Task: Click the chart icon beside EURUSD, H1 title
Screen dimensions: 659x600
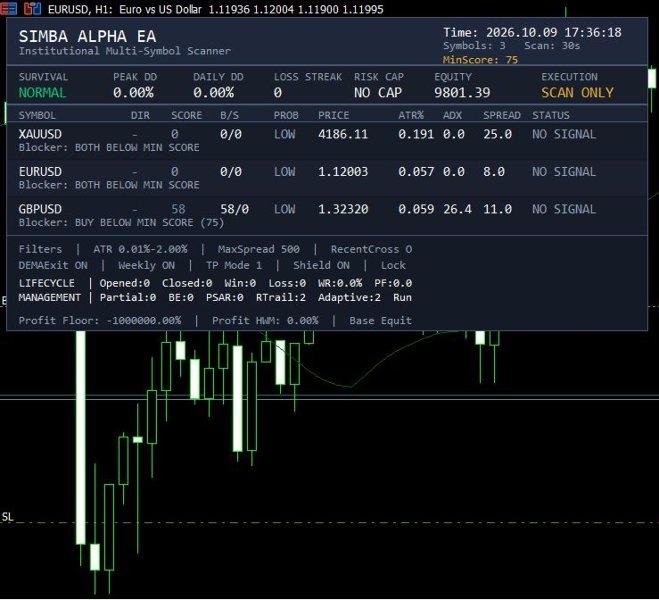Action: point(32,8)
